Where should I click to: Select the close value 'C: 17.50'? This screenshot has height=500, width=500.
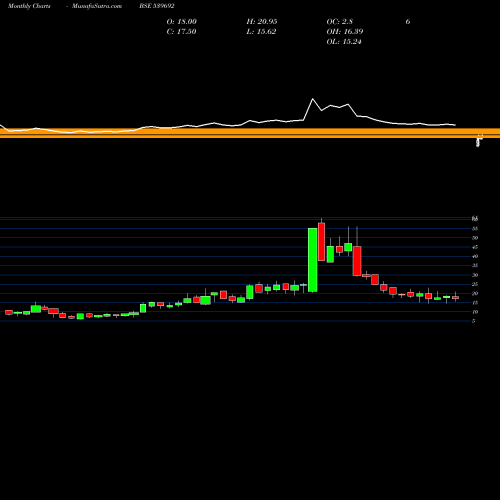pyautogui.click(x=181, y=32)
